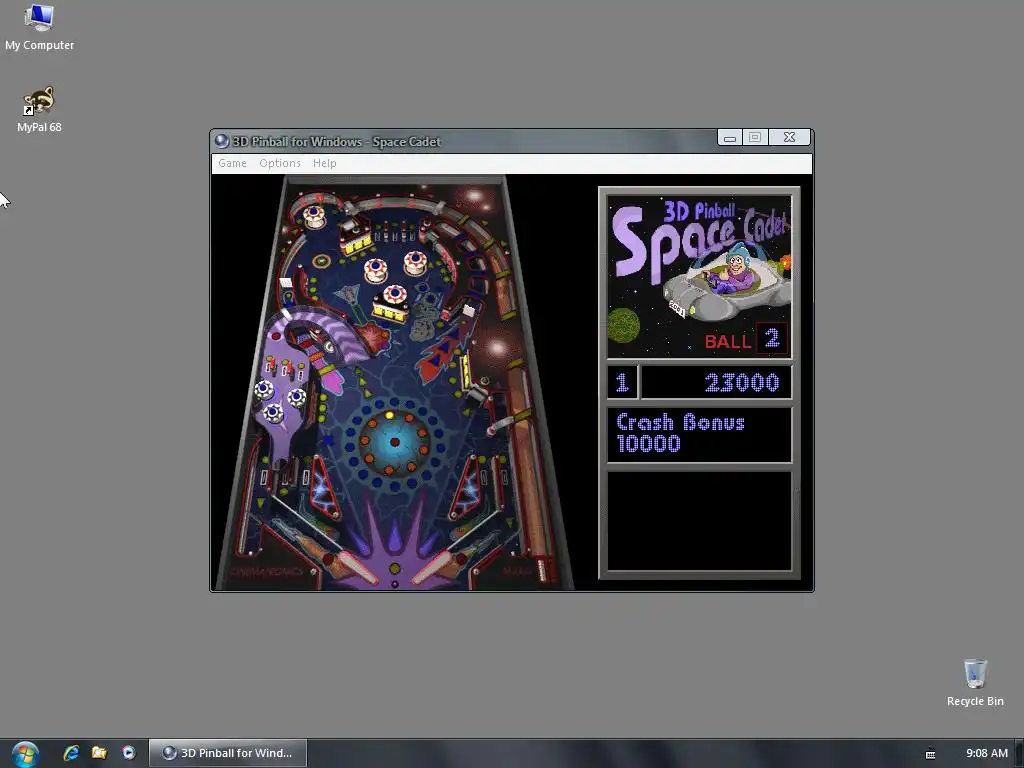
Task: Launch Windows Media Player quick launch icon
Action: tap(129, 753)
